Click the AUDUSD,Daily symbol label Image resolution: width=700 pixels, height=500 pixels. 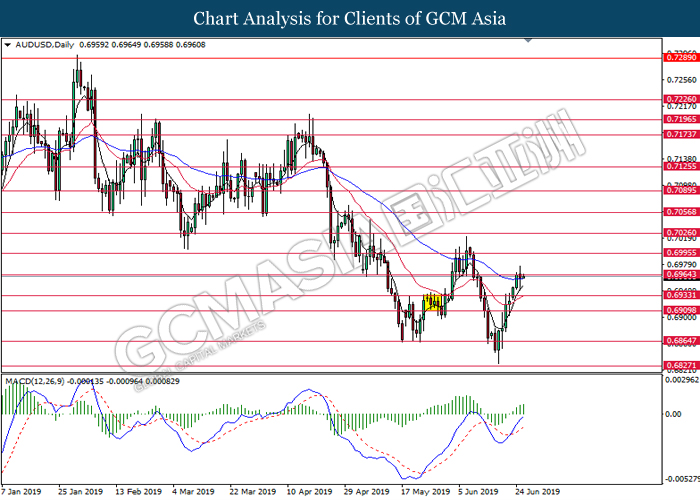[x=42, y=45]
